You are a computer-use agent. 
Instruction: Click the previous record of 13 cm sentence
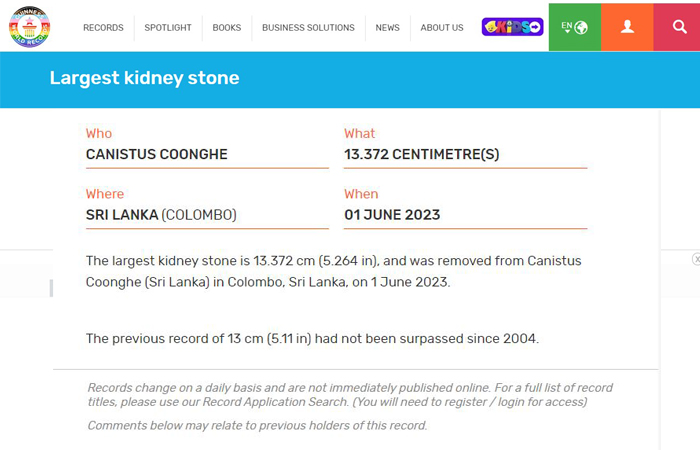[x=312, y=339]
